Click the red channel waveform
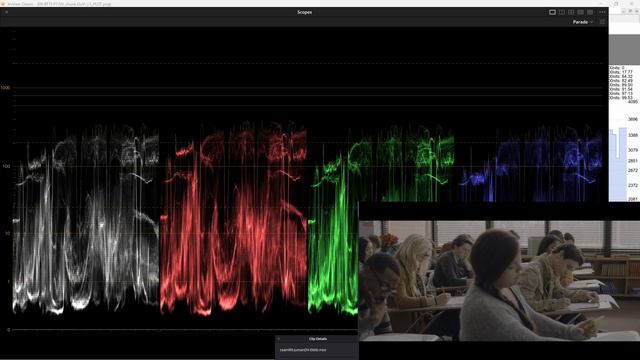The width and height of the screenshot is (640, 360). 233,217
